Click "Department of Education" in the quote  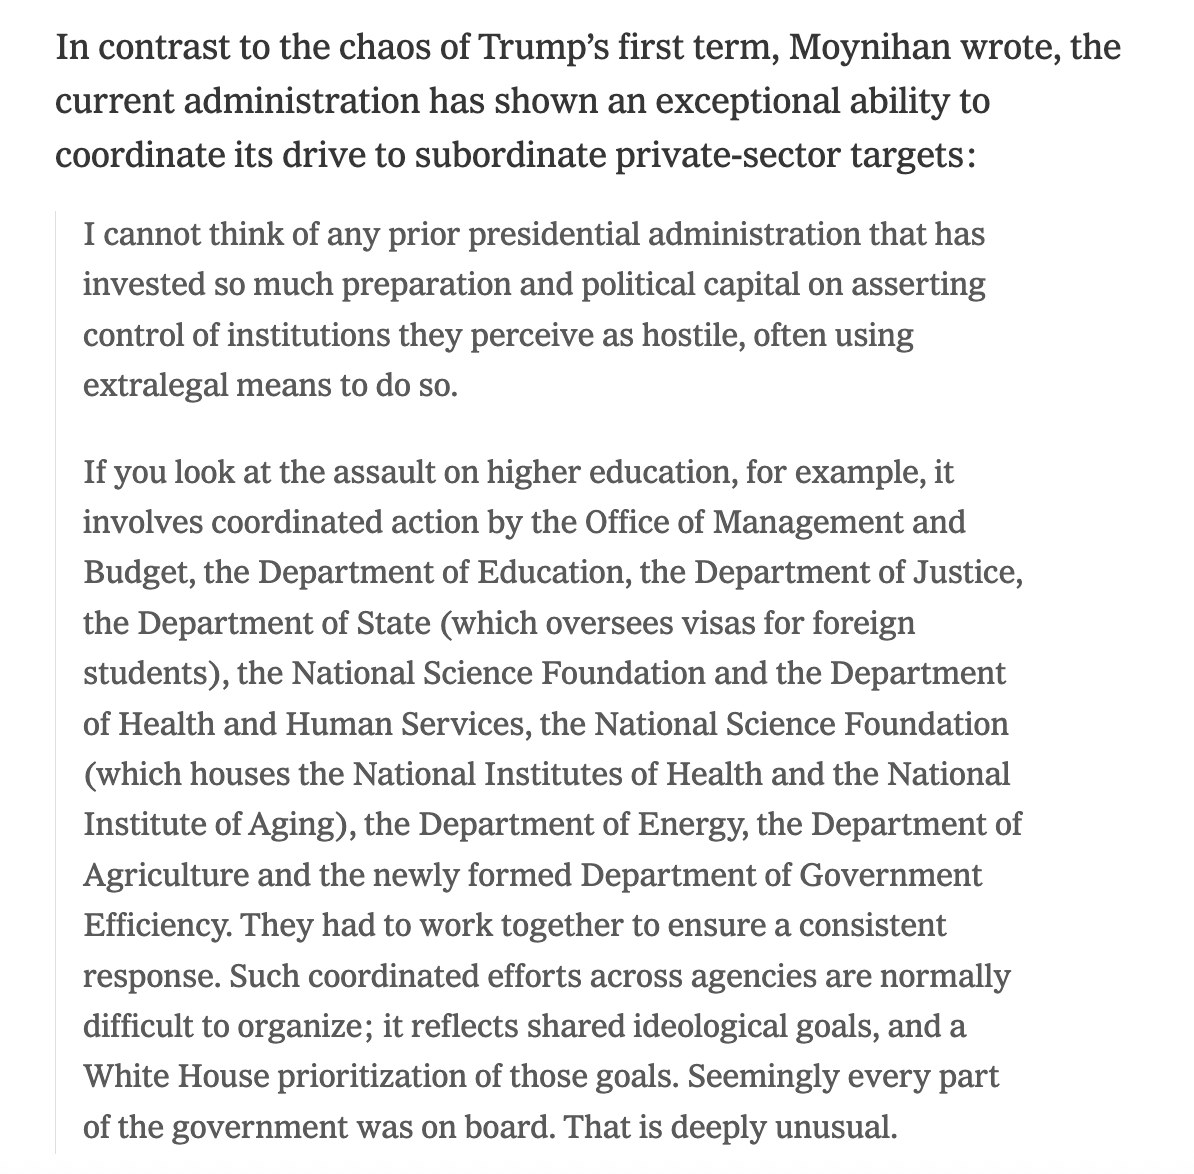pos(441,572)
